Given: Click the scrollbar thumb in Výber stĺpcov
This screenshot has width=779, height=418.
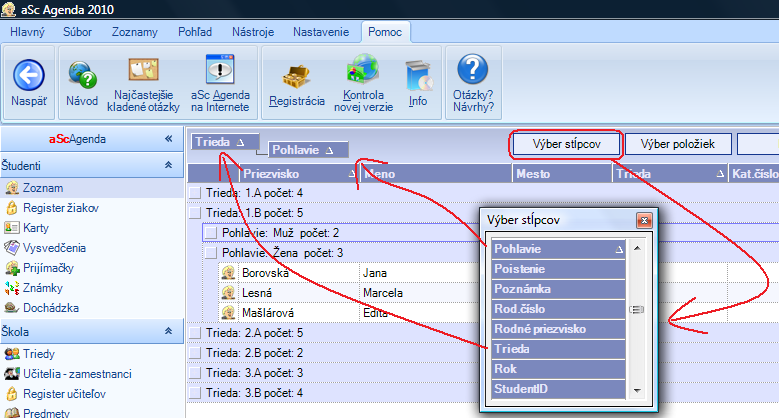Looking at the screenshot, I should [637, 310].
